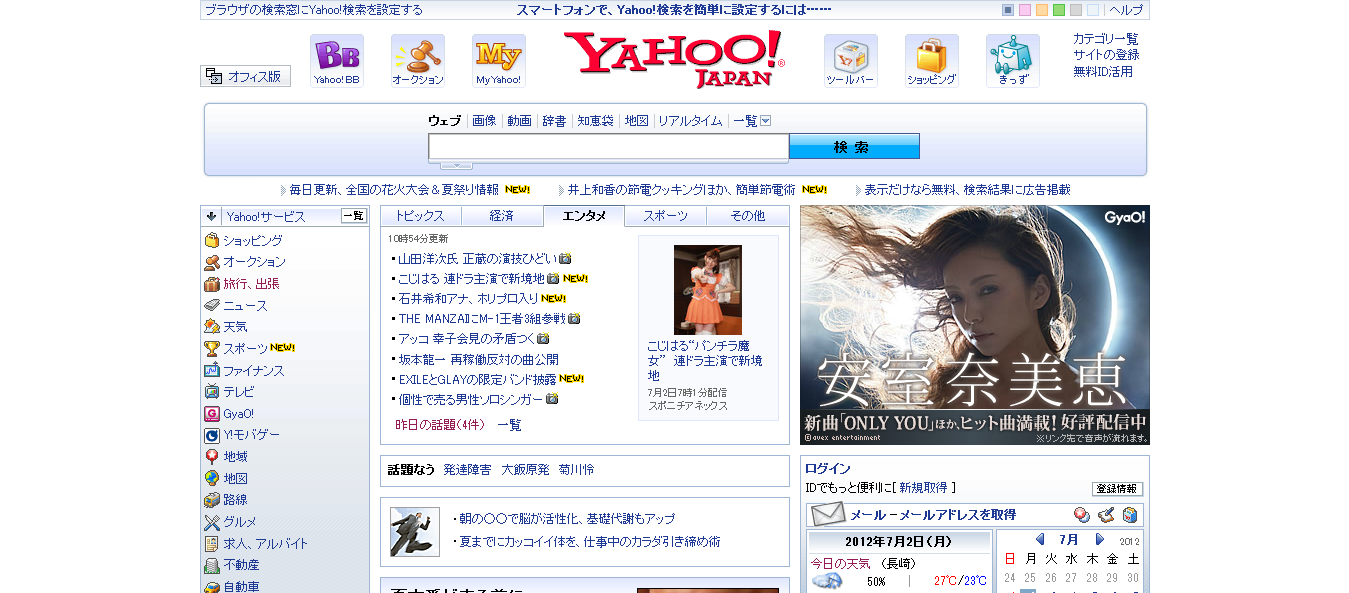
Task: Click the GyaO! icon in the sidebar
Action: point(212,413)
